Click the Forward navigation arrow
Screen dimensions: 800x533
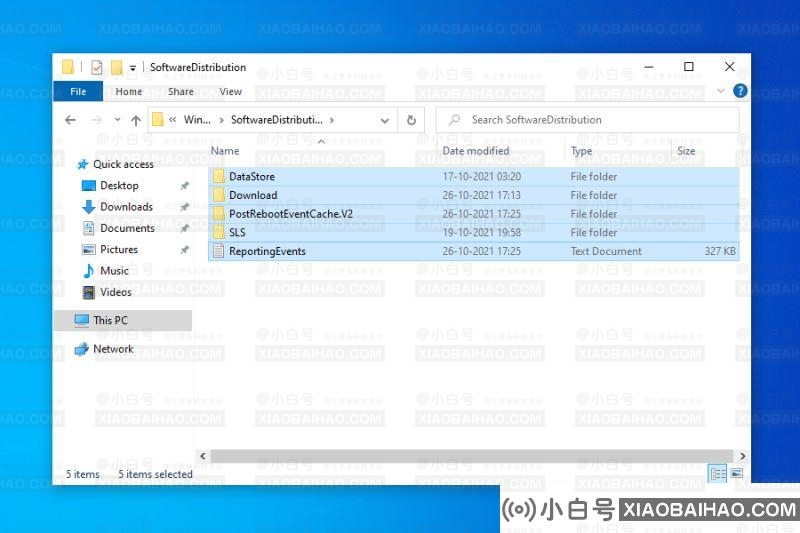96,120
